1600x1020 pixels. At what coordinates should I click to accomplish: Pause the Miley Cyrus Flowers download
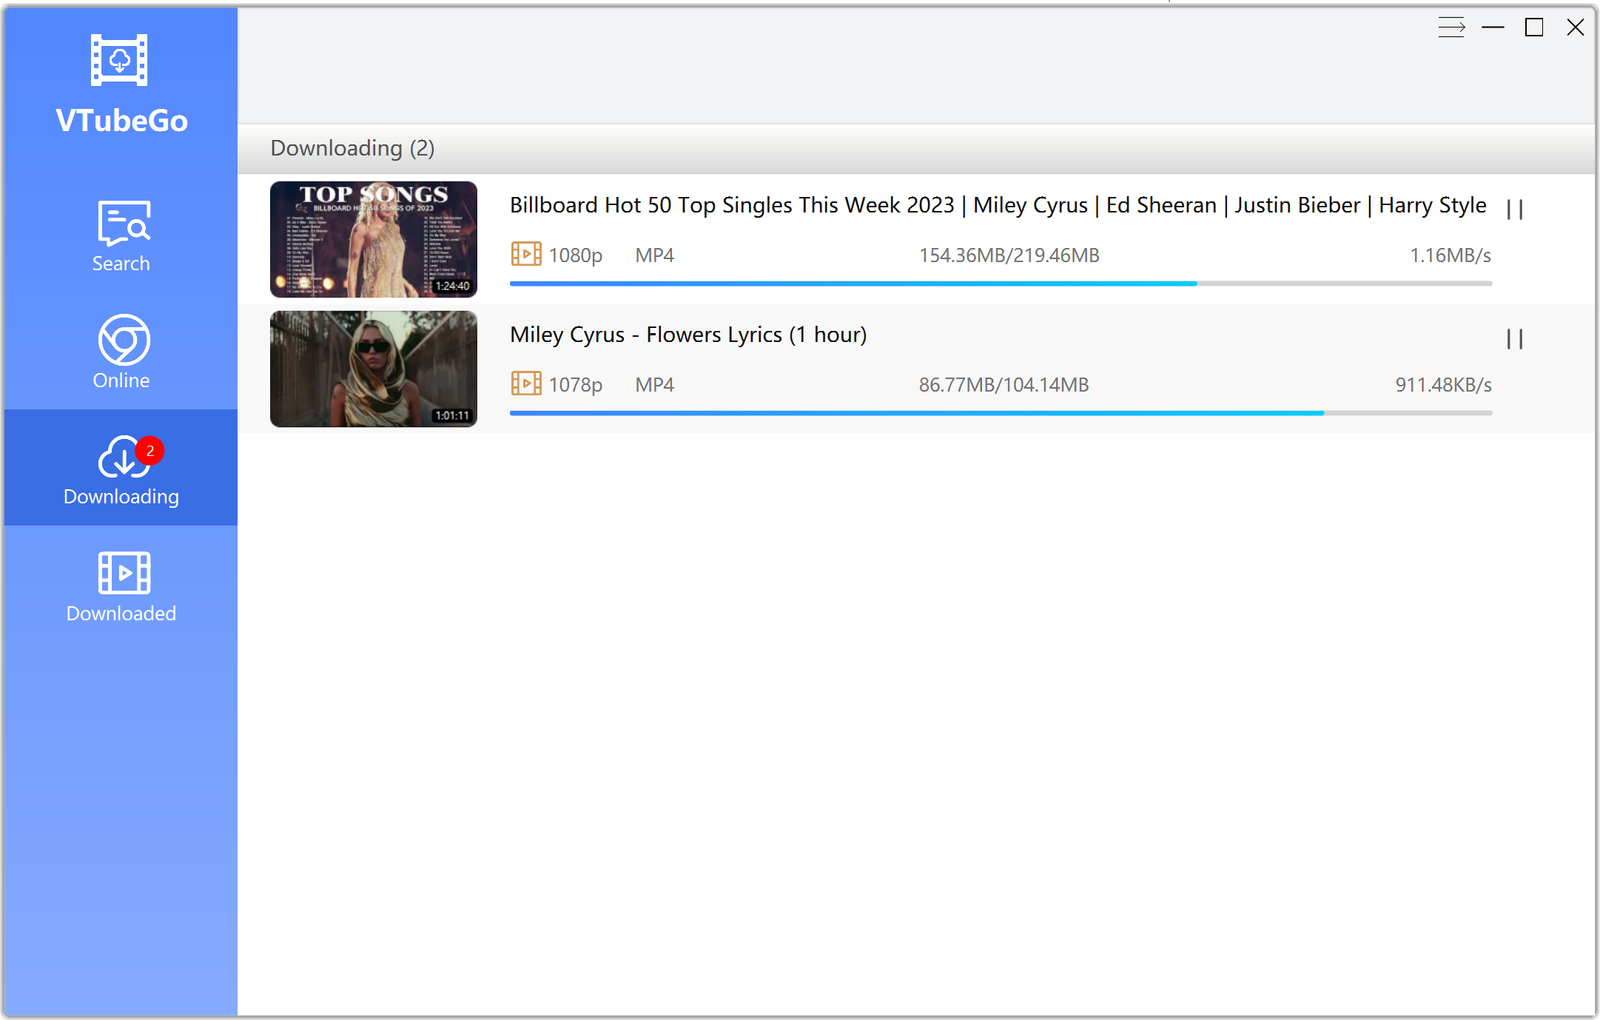pyautogui.click(x=1514, y=339)
